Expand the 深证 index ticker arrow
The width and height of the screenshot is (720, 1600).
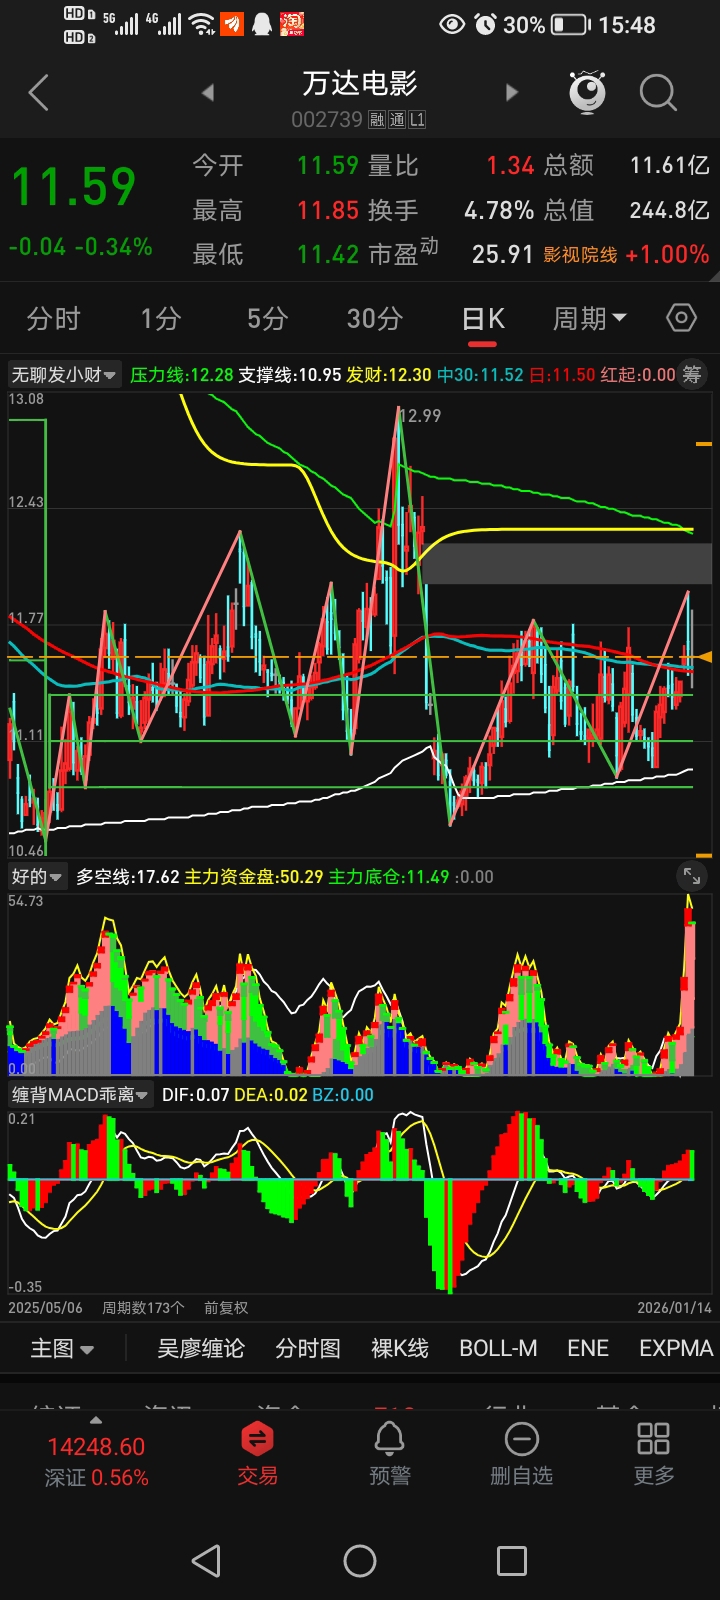(x=96, y=1420)
